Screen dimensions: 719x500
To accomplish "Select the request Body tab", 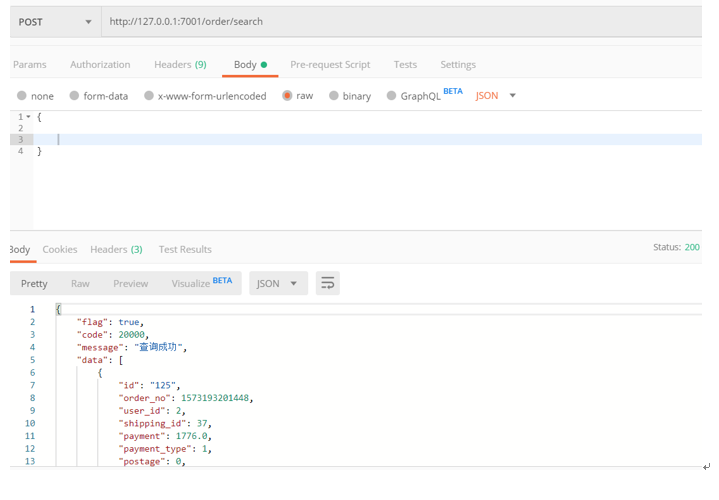I will tap(250, 65).
